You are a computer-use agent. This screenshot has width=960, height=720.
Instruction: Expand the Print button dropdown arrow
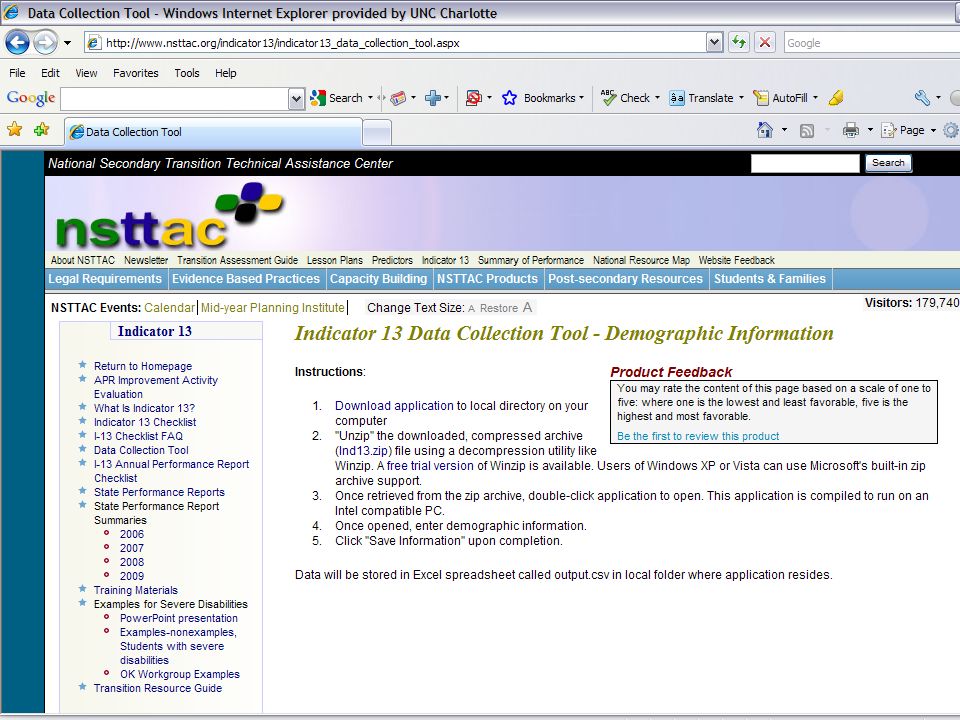click(x=869, y=130)
